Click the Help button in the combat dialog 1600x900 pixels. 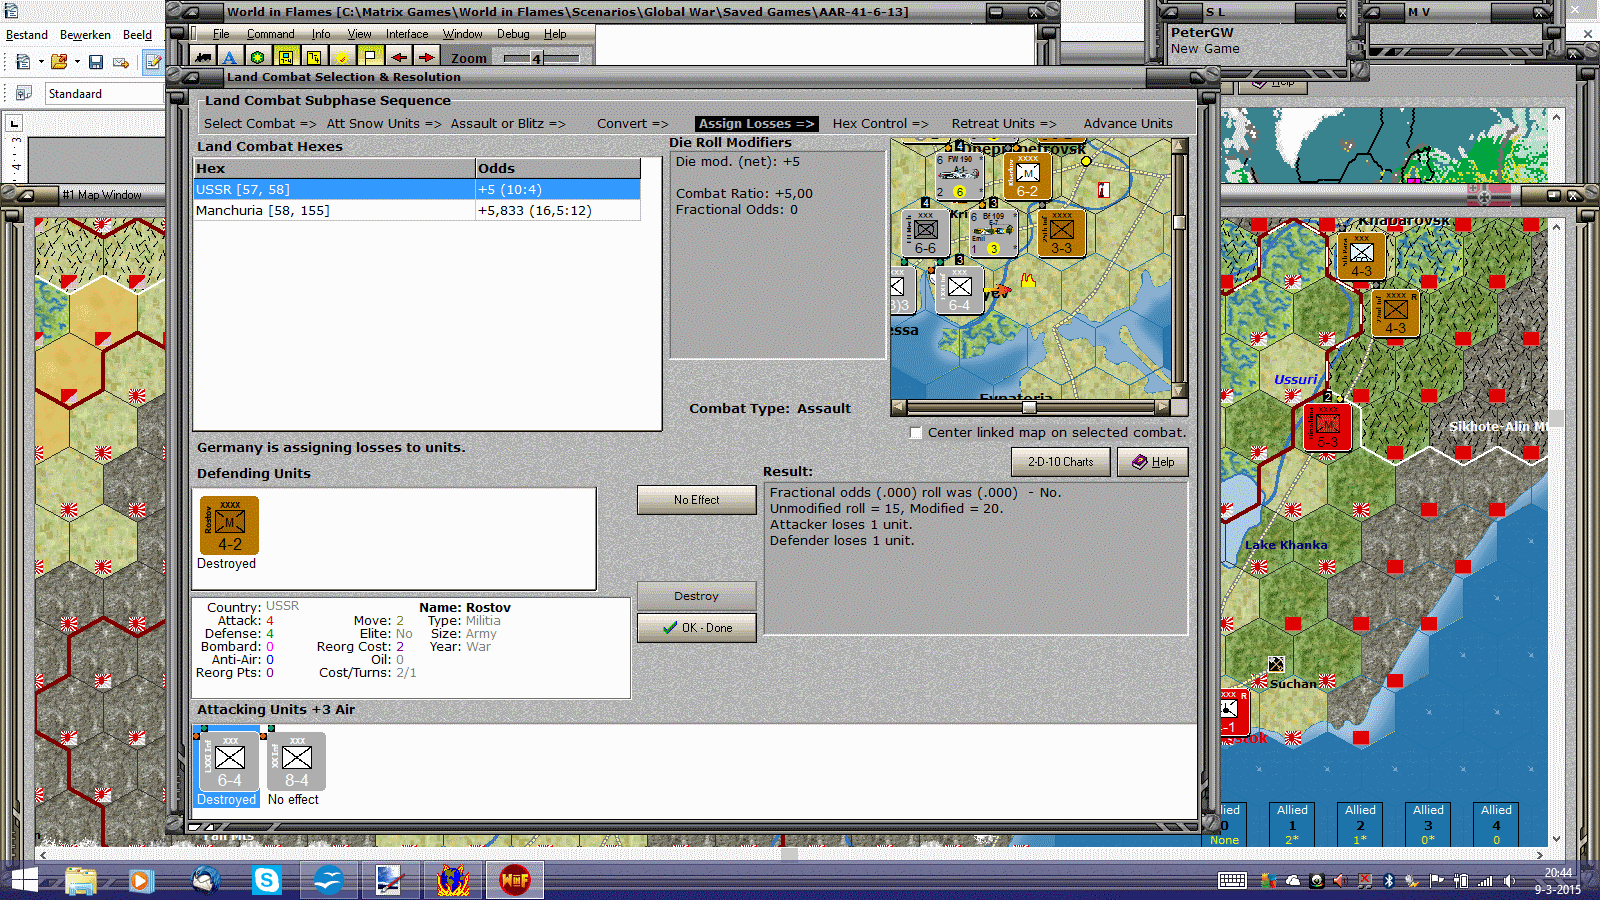(x=1153, y=462)
